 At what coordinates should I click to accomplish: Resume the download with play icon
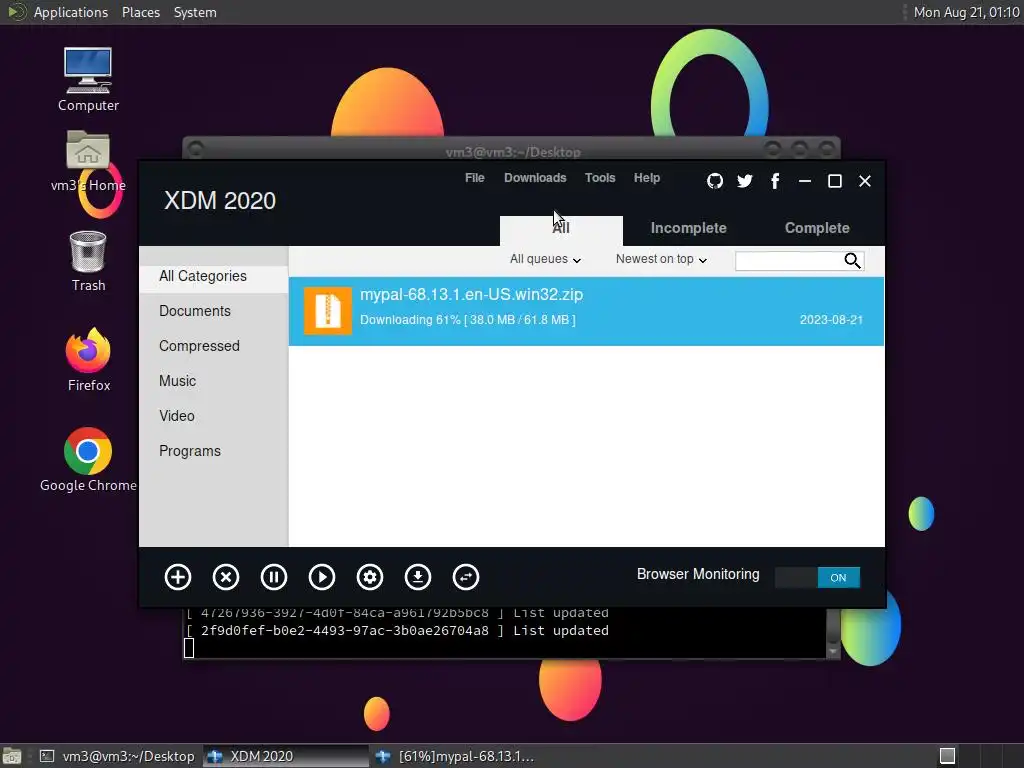pyautogui.click(x=322, y=577)
